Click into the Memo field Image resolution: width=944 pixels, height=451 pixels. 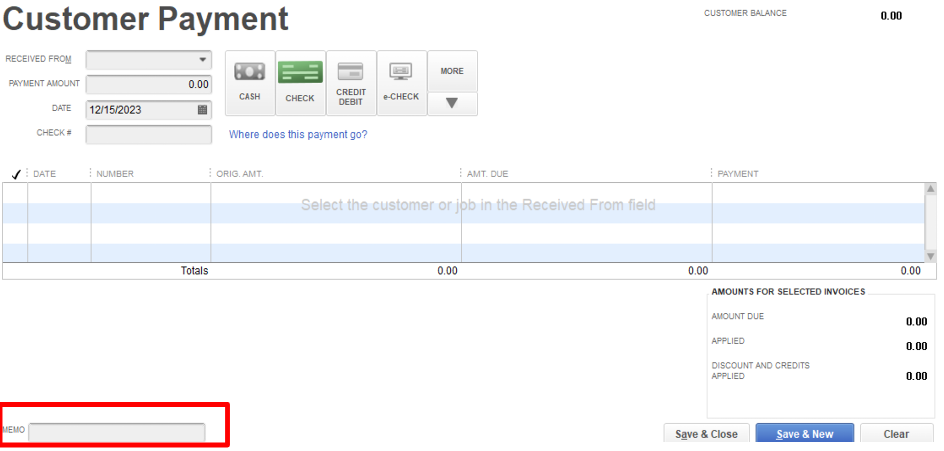117,432
